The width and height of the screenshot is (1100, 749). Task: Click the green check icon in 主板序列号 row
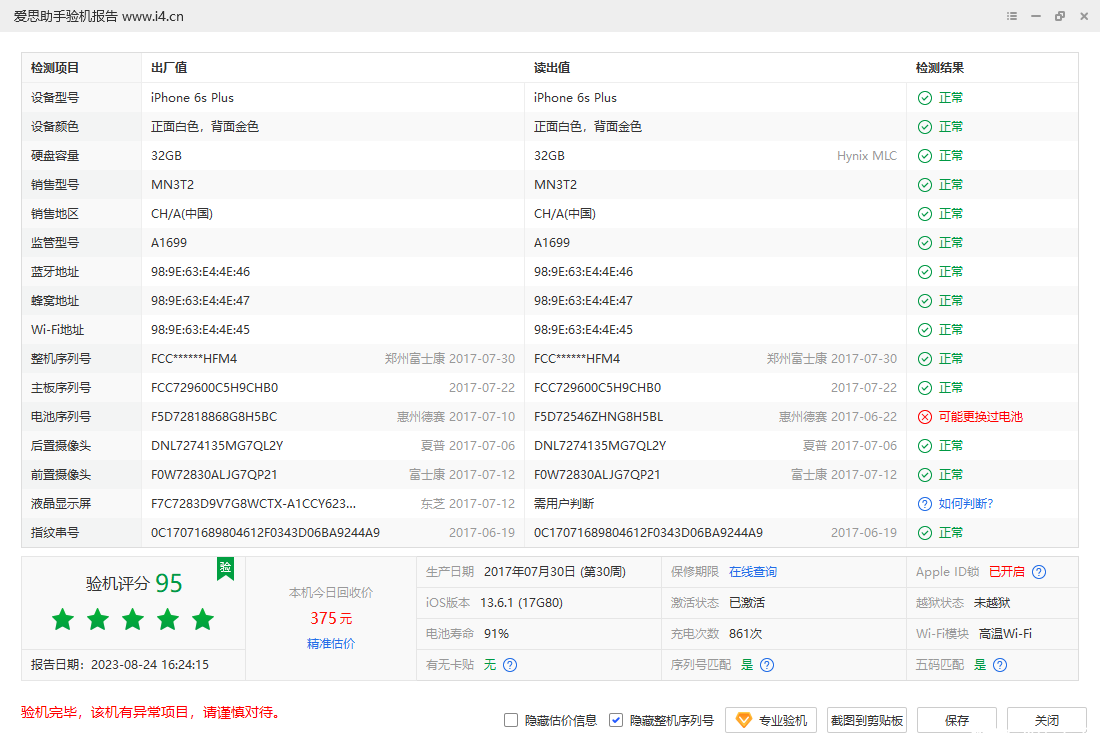click(x=925, y=389)
